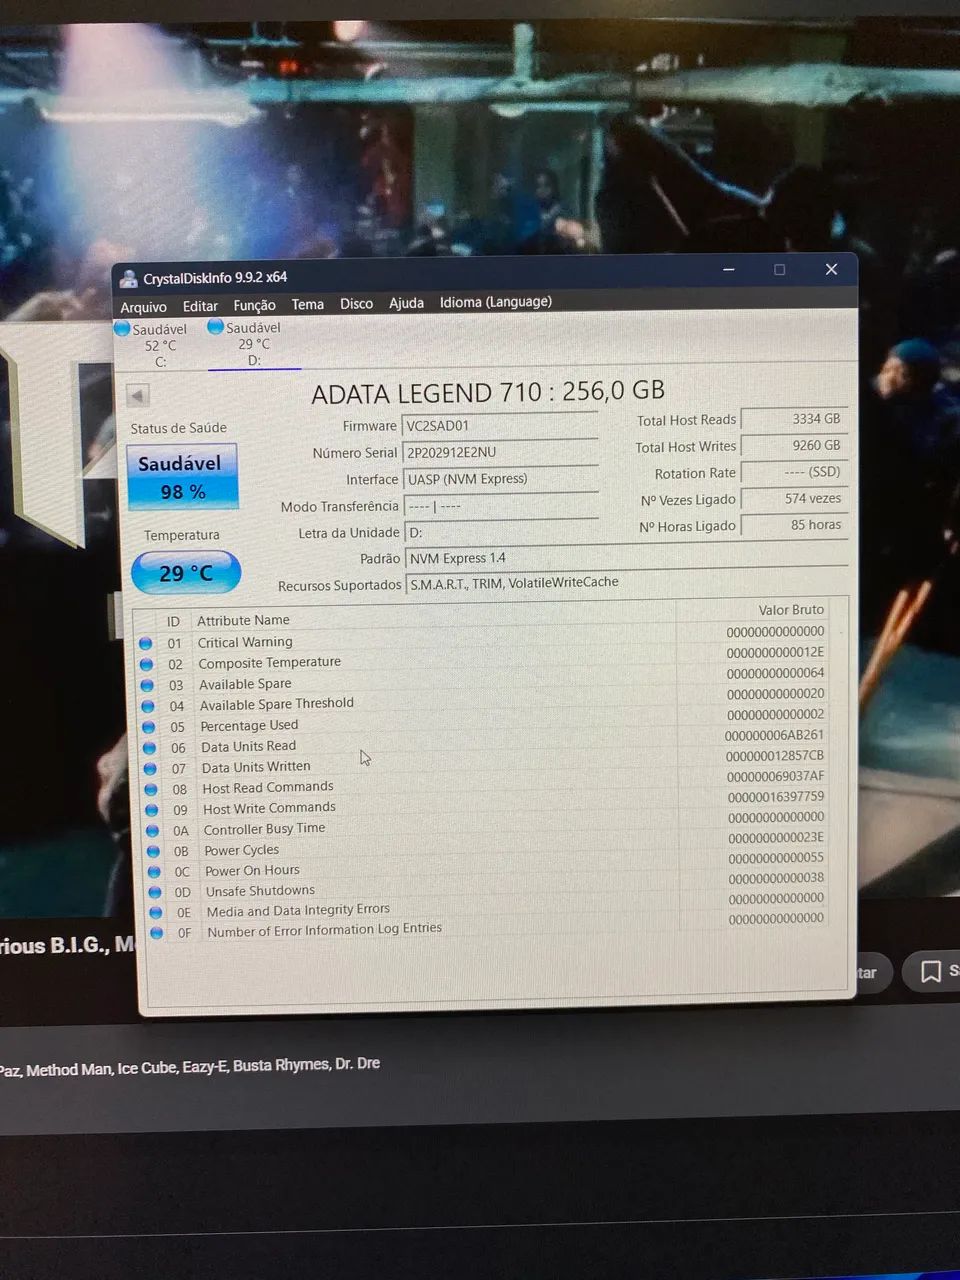The width and height of the screenshot is (960, 1280).
Task: Select the Data Units Written attribute name
Action: tap(256, 767)
